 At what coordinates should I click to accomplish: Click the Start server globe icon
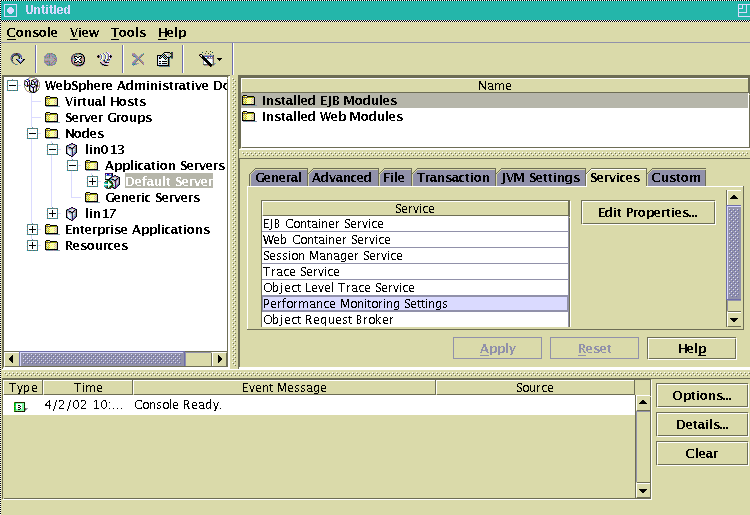pyautogui.click(x=50, y=59)
